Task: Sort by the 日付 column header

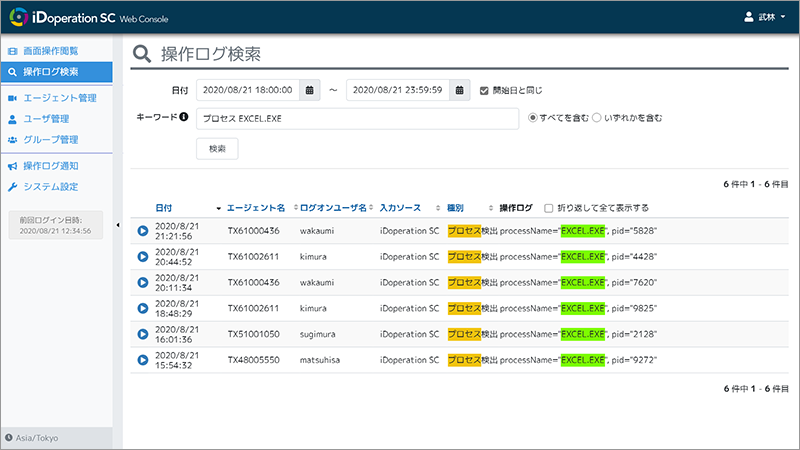Action: tap(164, 208)
